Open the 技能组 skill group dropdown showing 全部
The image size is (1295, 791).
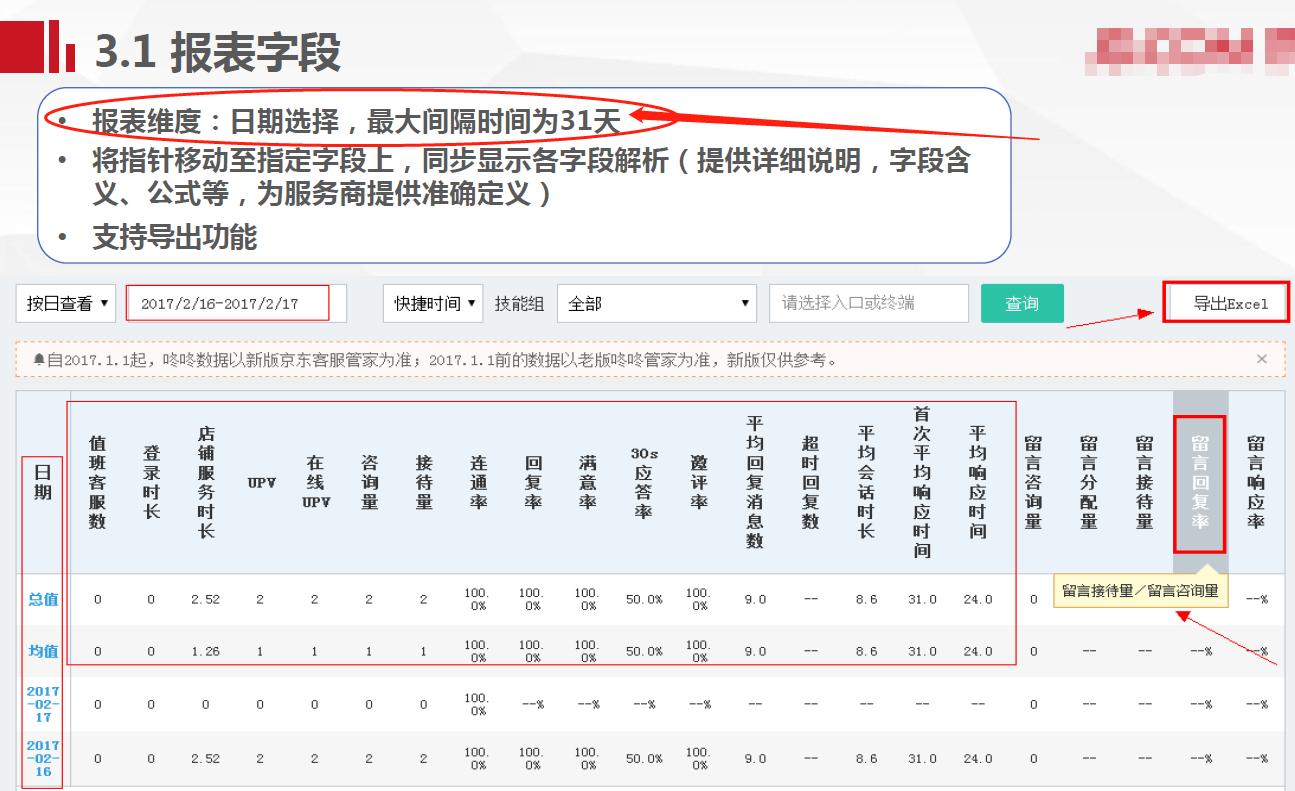tap(655, 304)
